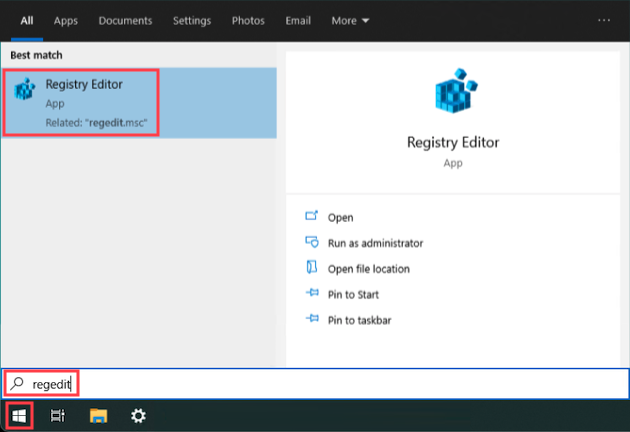Open Task View from the taskbar
Viewport: 630px width, 432px height.
coord(58,415)
